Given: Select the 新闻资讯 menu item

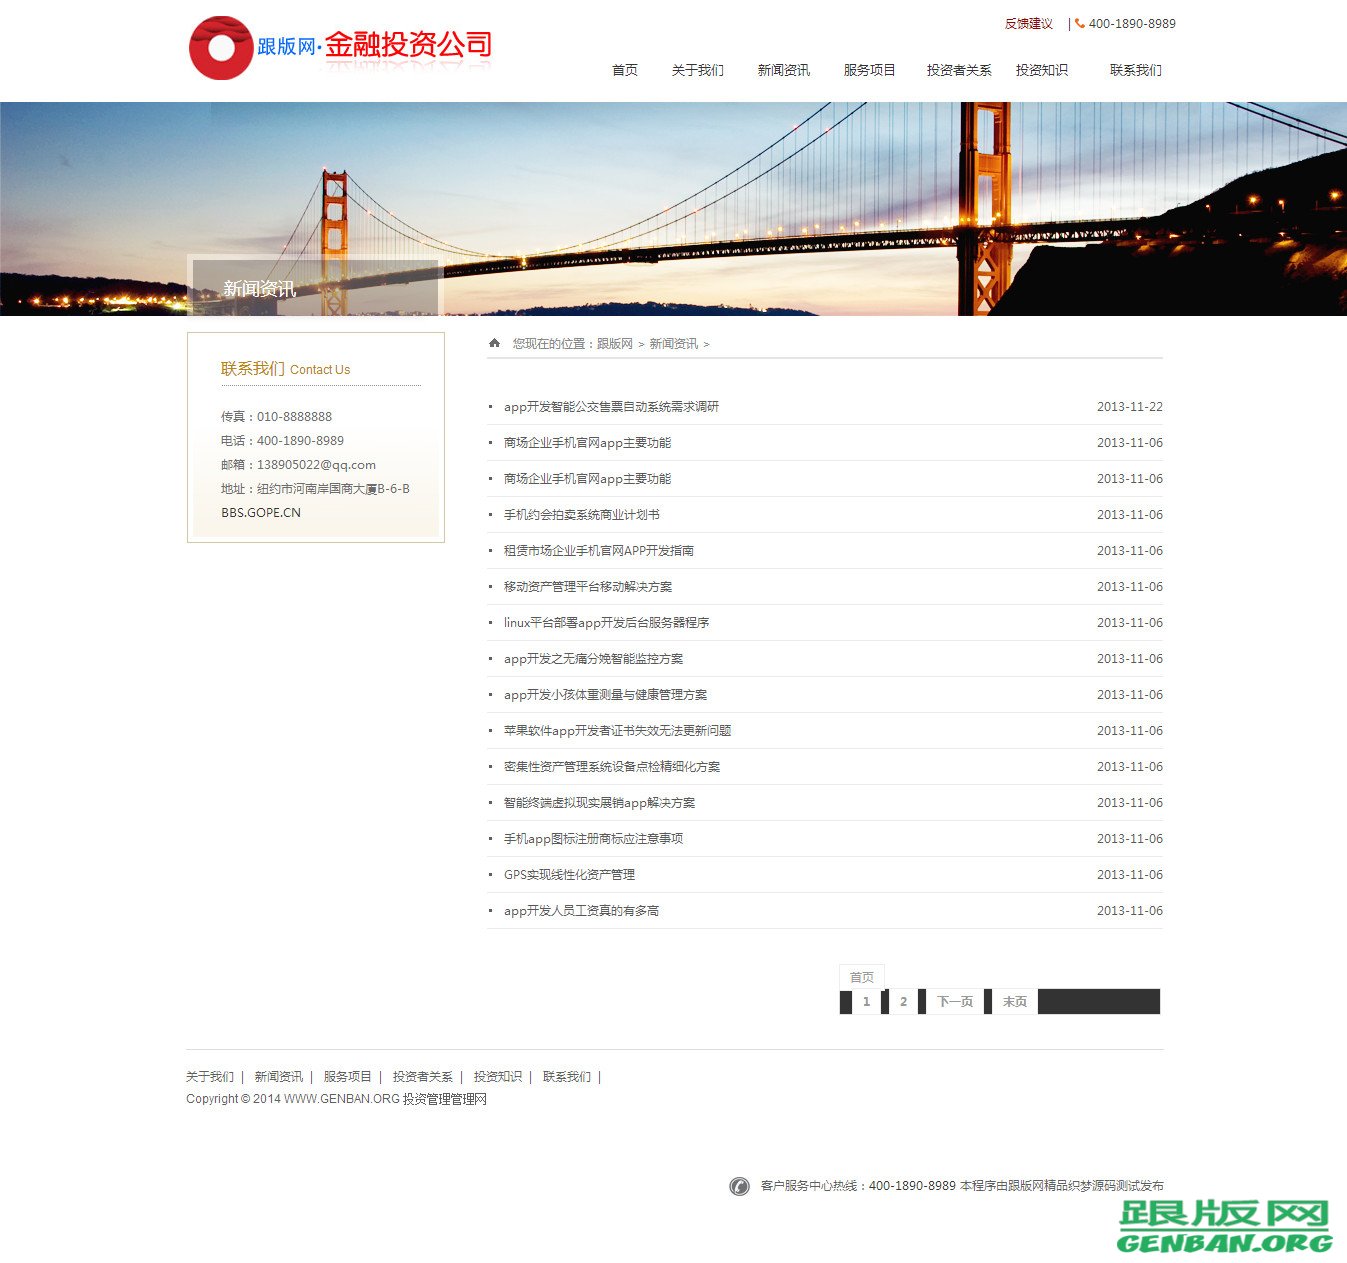Looking at the screenshot, I should pos(783,70).
